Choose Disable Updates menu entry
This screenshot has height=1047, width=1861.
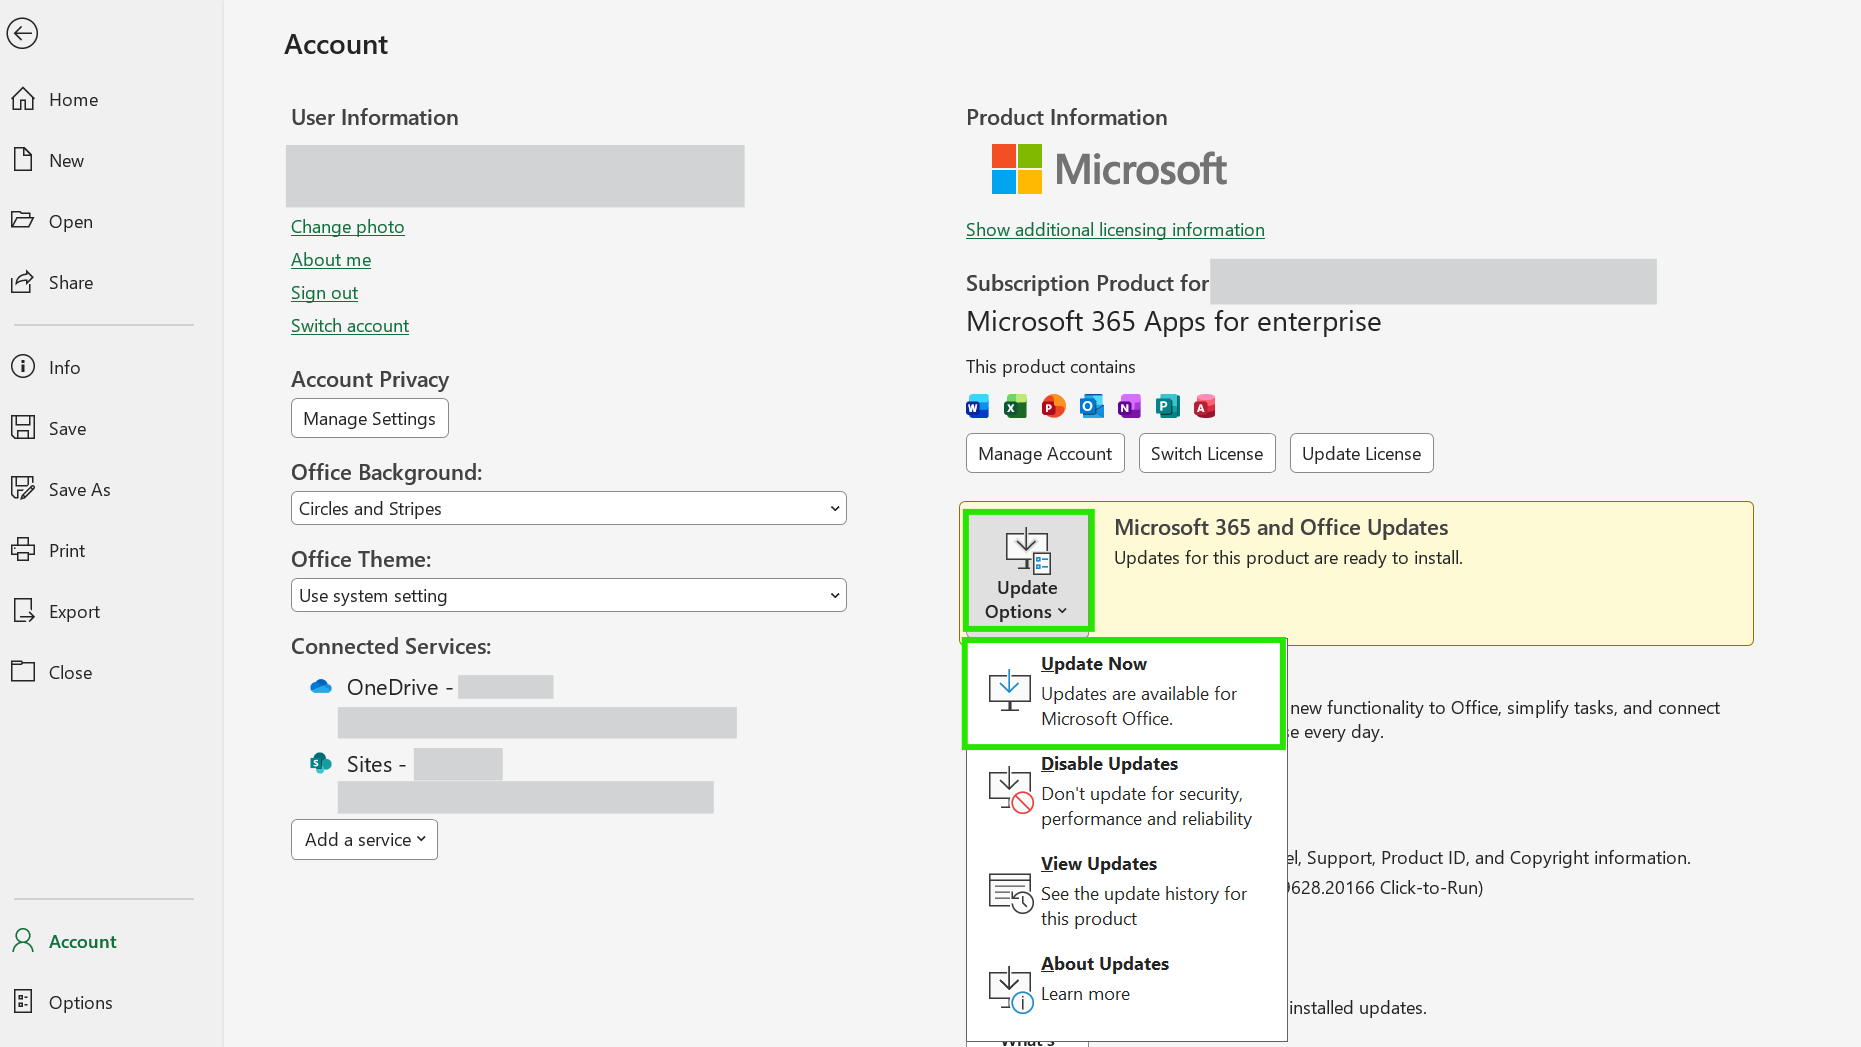[1126, 792]
